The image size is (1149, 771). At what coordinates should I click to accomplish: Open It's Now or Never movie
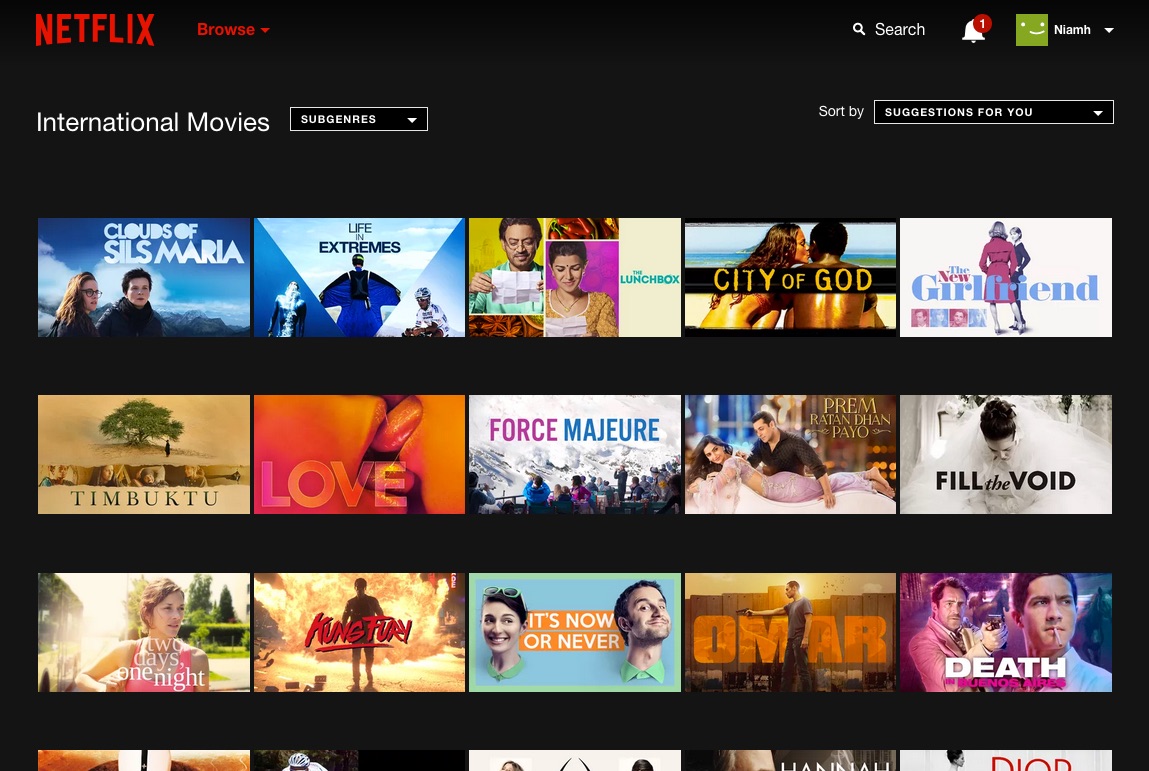click(574, 632)
